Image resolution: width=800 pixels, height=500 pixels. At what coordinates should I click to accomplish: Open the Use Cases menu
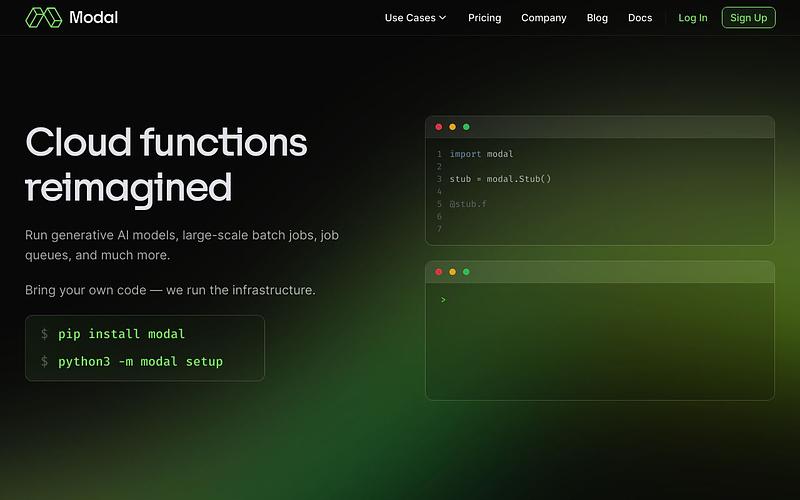pyautogui.click(x=415, y=18)
